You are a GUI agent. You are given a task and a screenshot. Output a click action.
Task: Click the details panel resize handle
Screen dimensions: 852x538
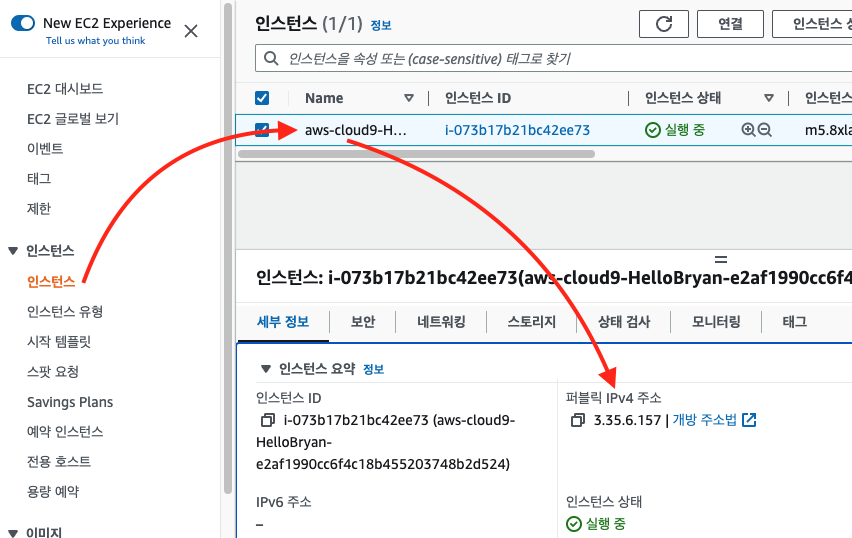(x=721, y=259)
